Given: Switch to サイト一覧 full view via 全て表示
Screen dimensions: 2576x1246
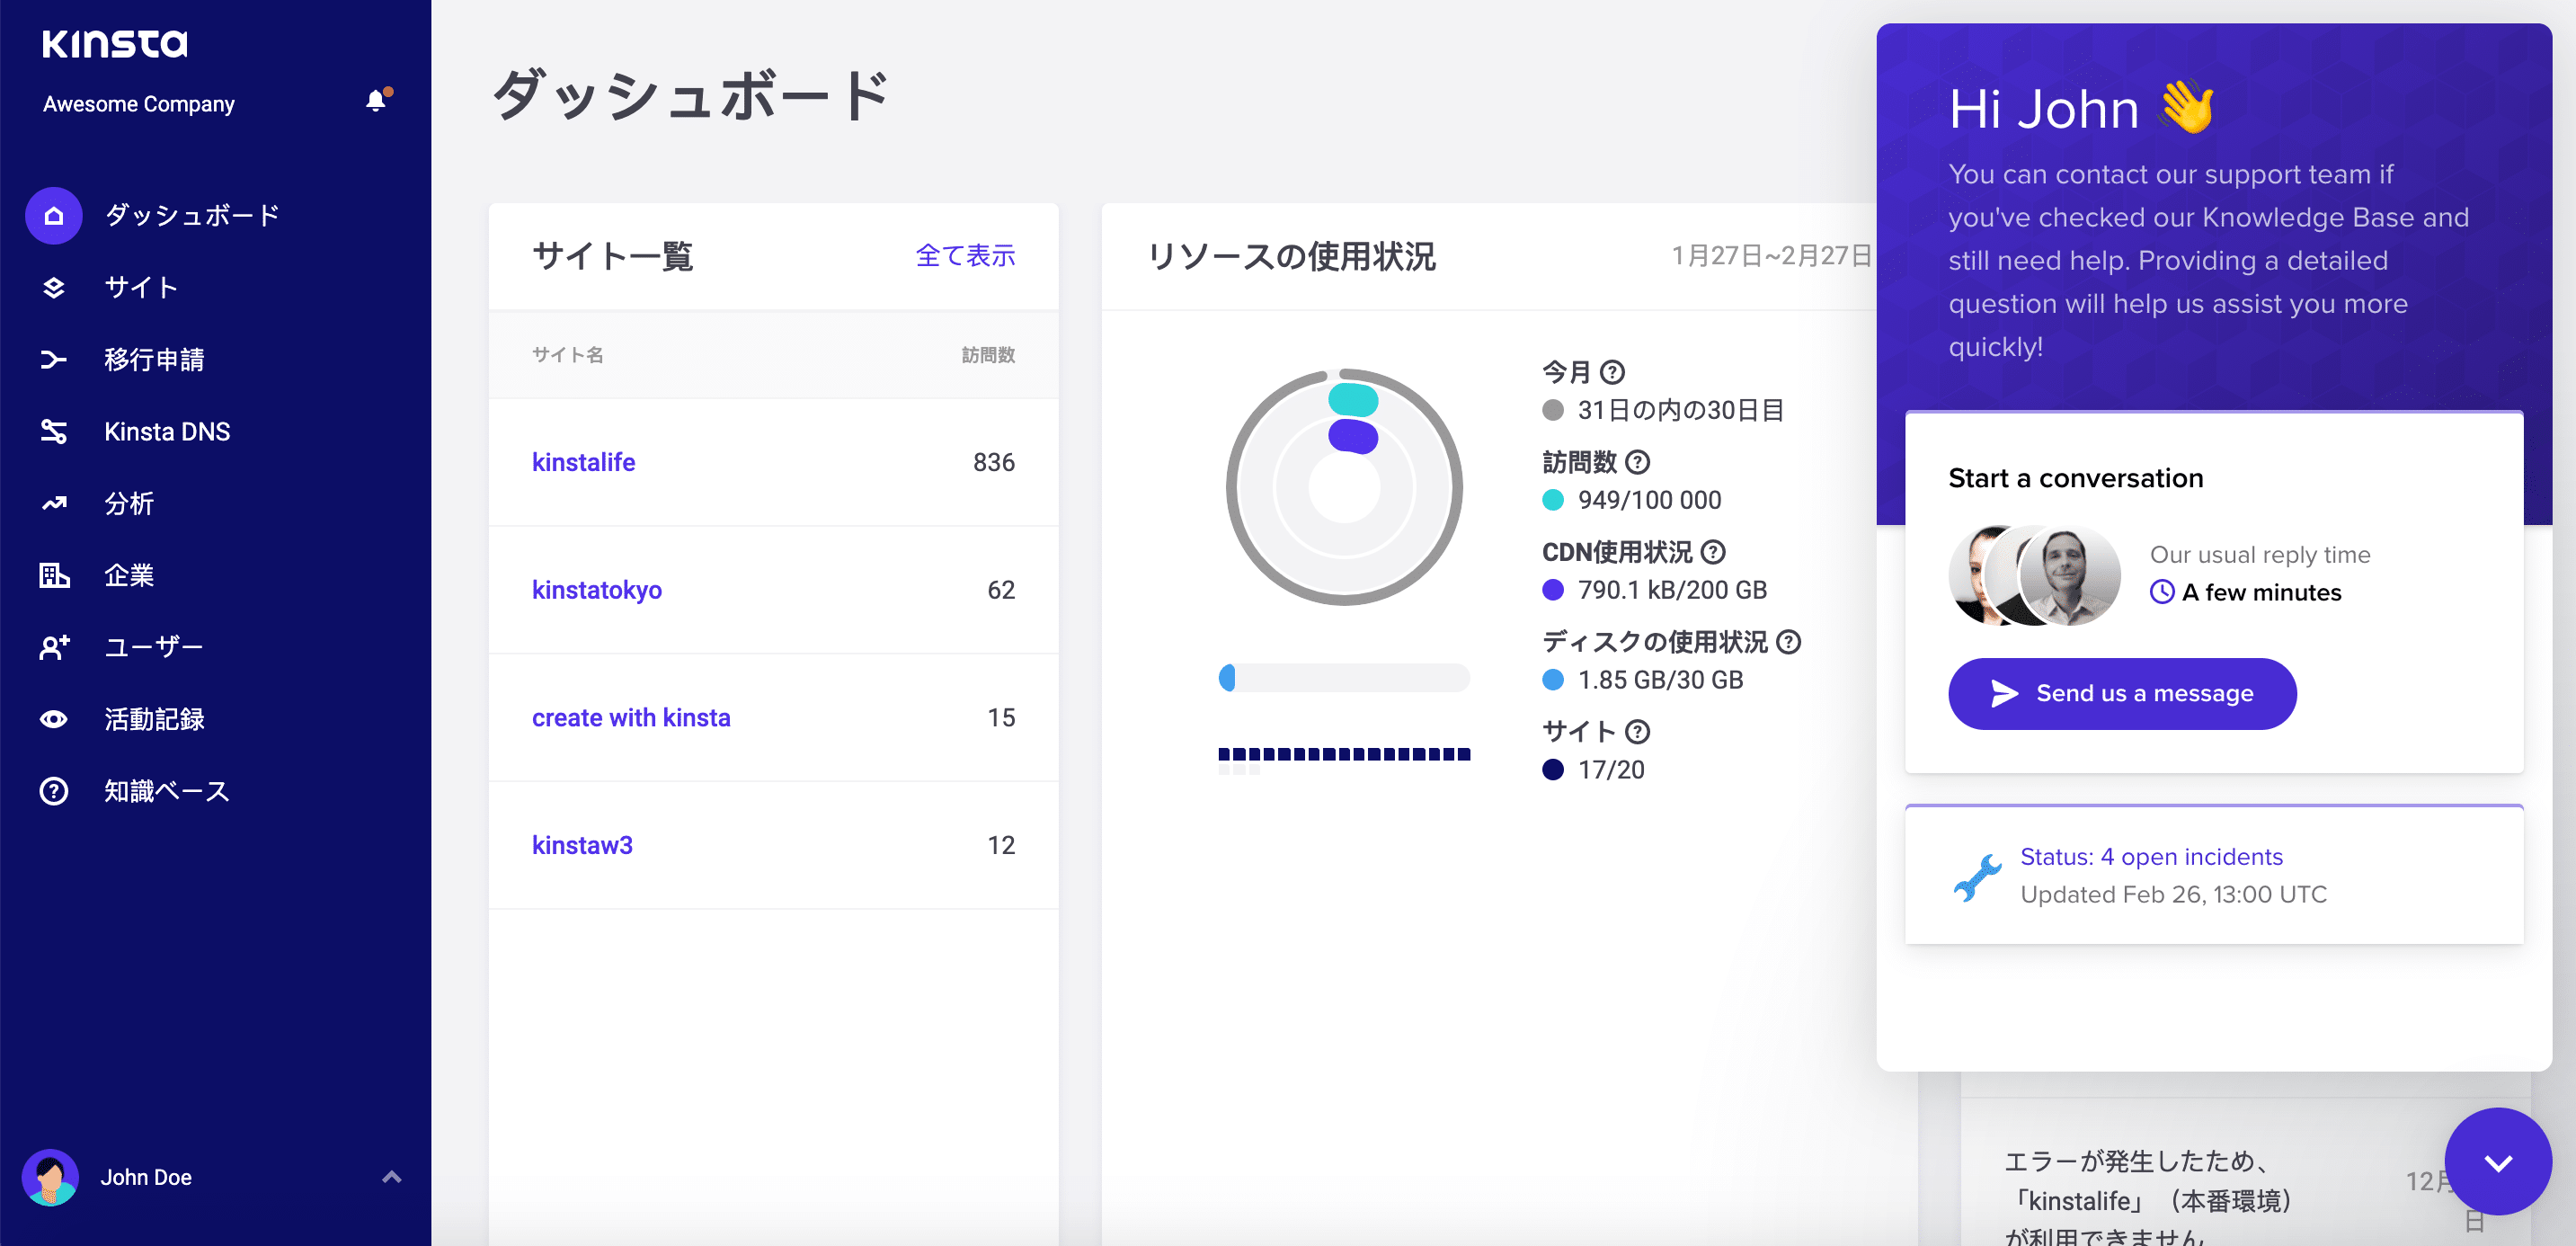Looking at the screenshot, I should click(x=966, y=256).
